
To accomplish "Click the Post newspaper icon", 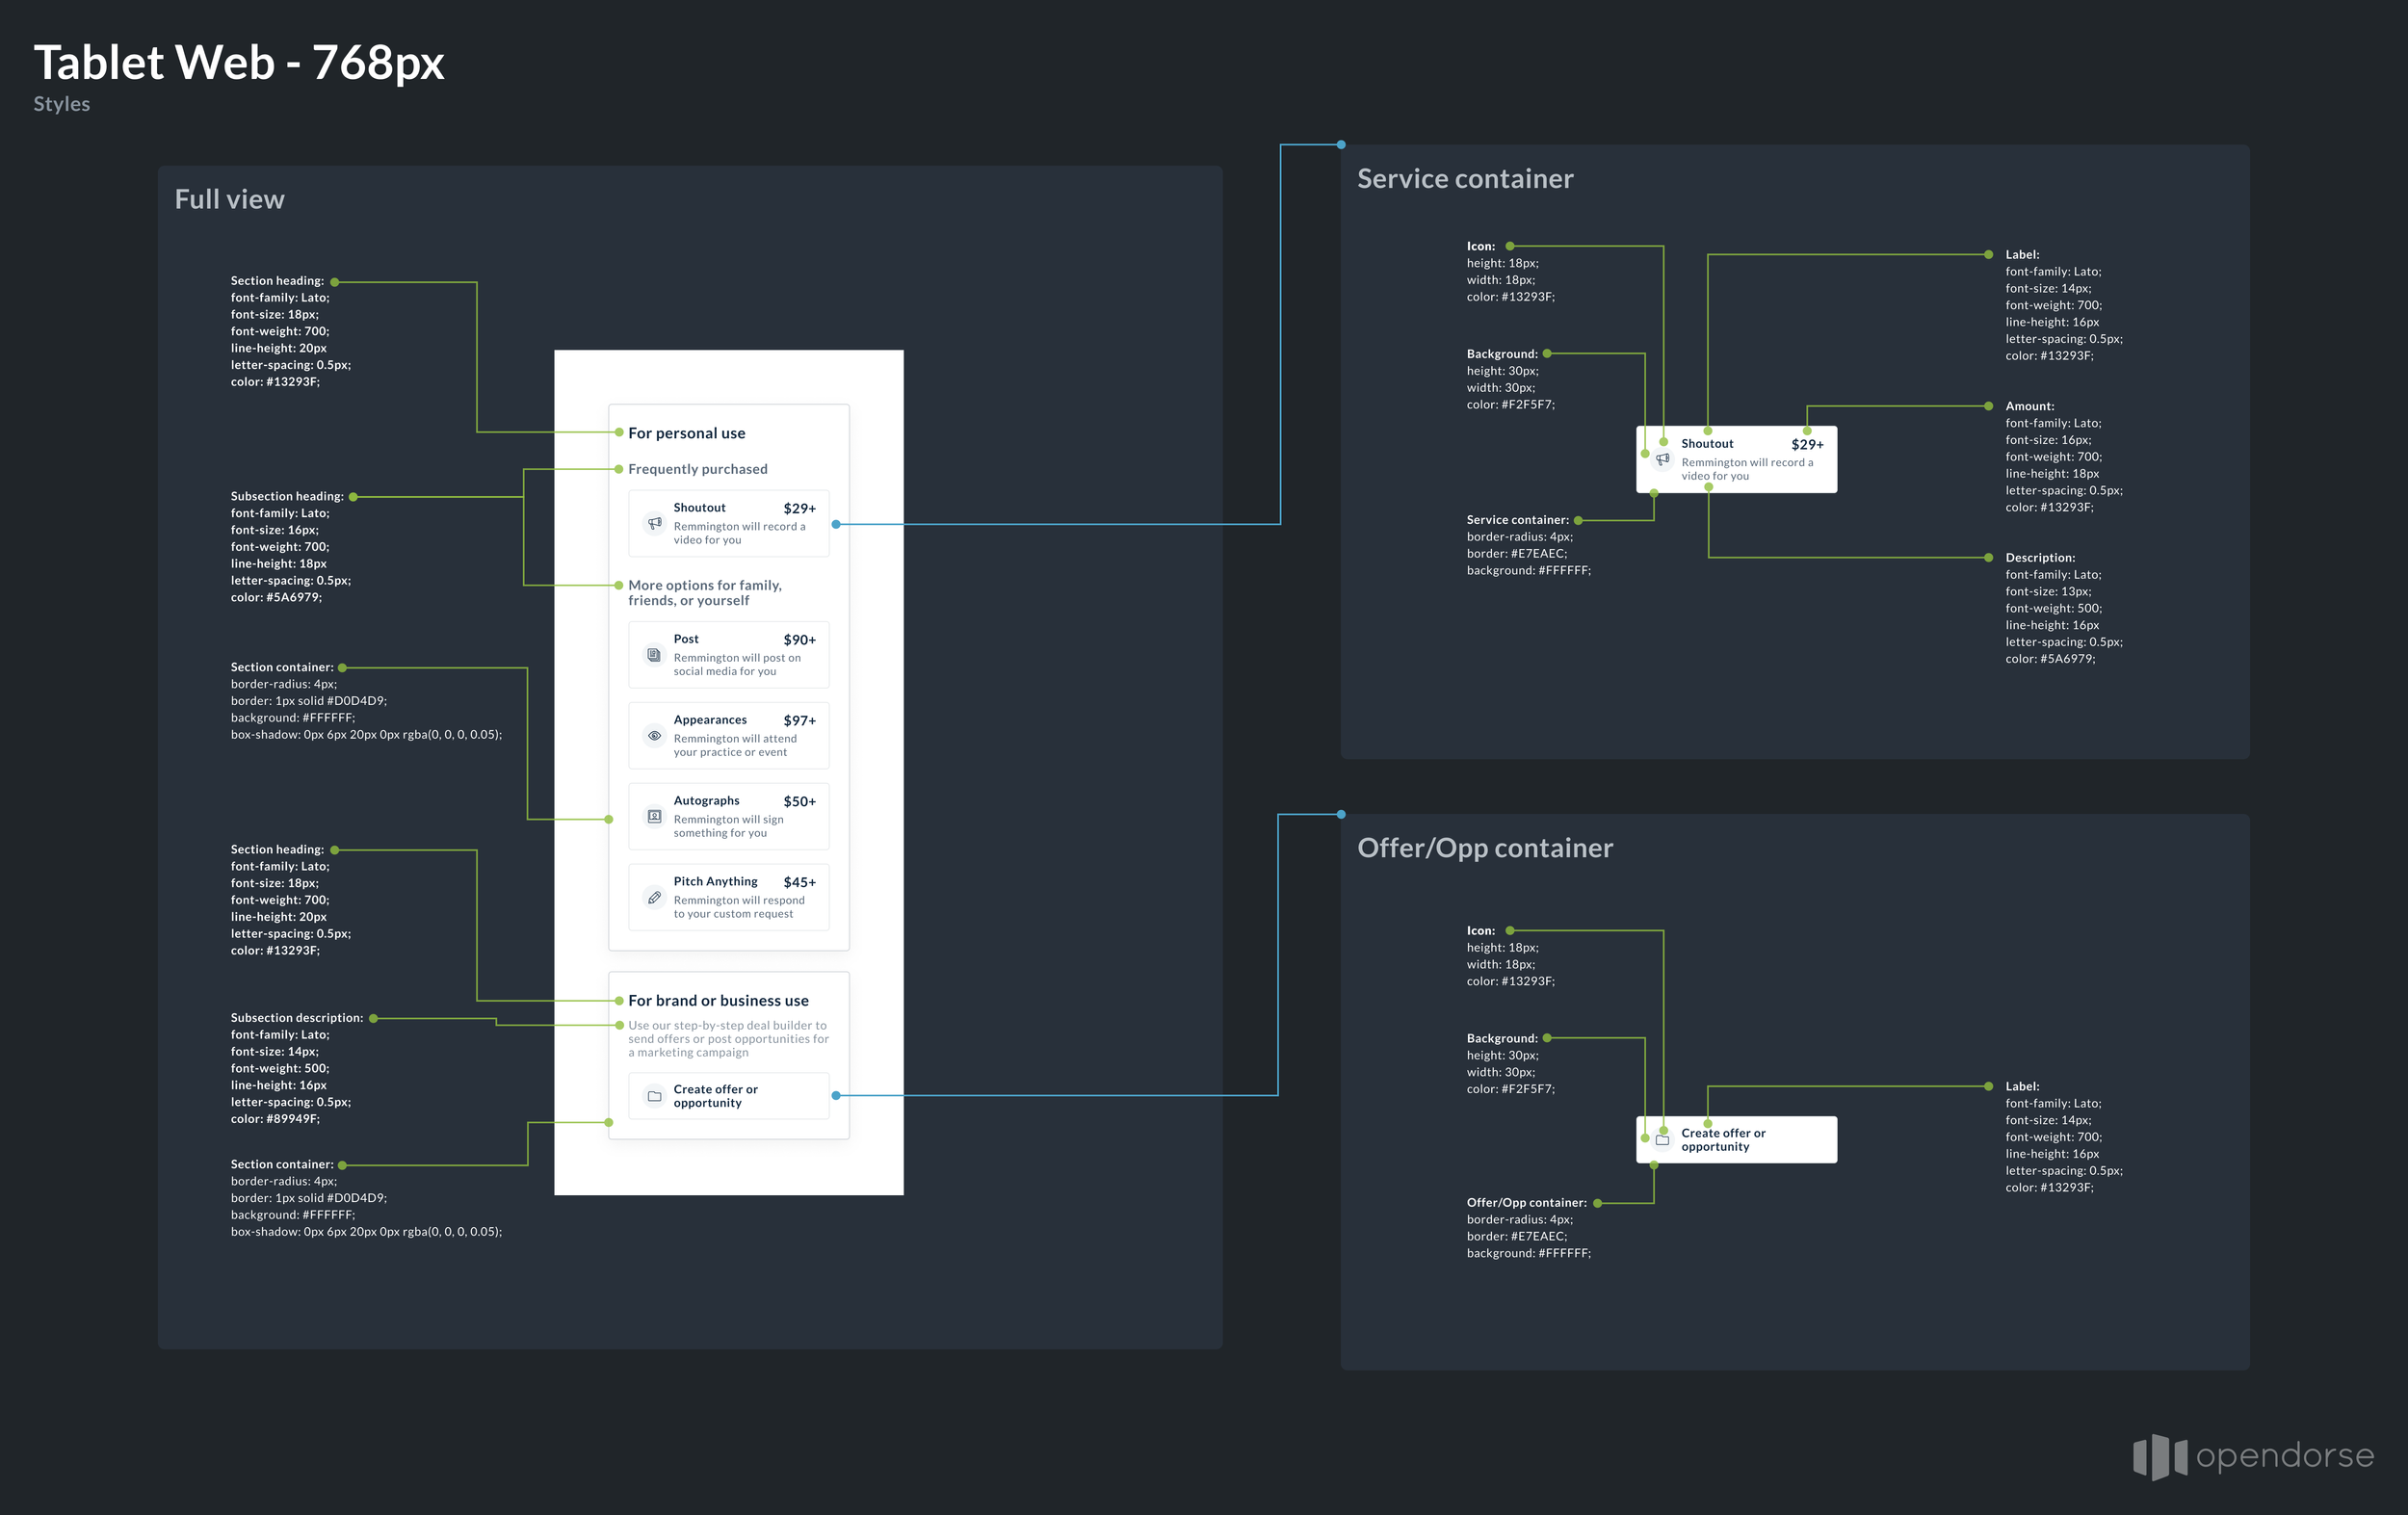I will point(654,655).
